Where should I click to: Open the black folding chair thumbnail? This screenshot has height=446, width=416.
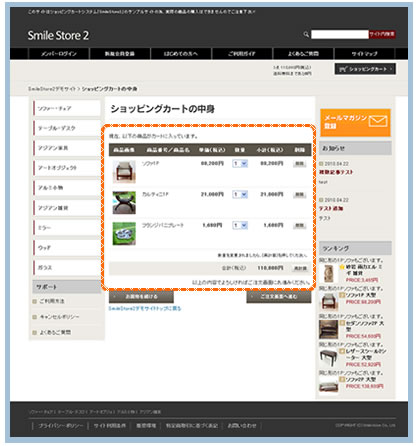click(x=124, y=203)
